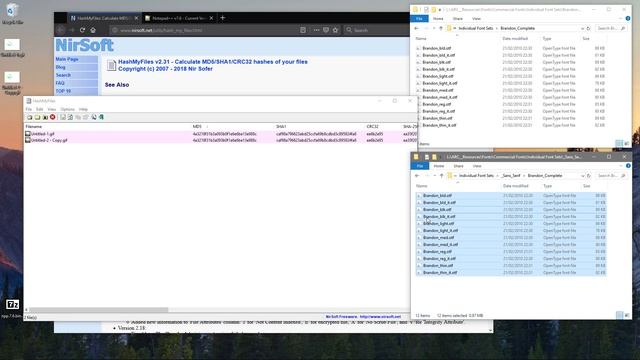Go to the Firefox home page icon
This screenshot has width=640, height=360.
click(93, 30)
